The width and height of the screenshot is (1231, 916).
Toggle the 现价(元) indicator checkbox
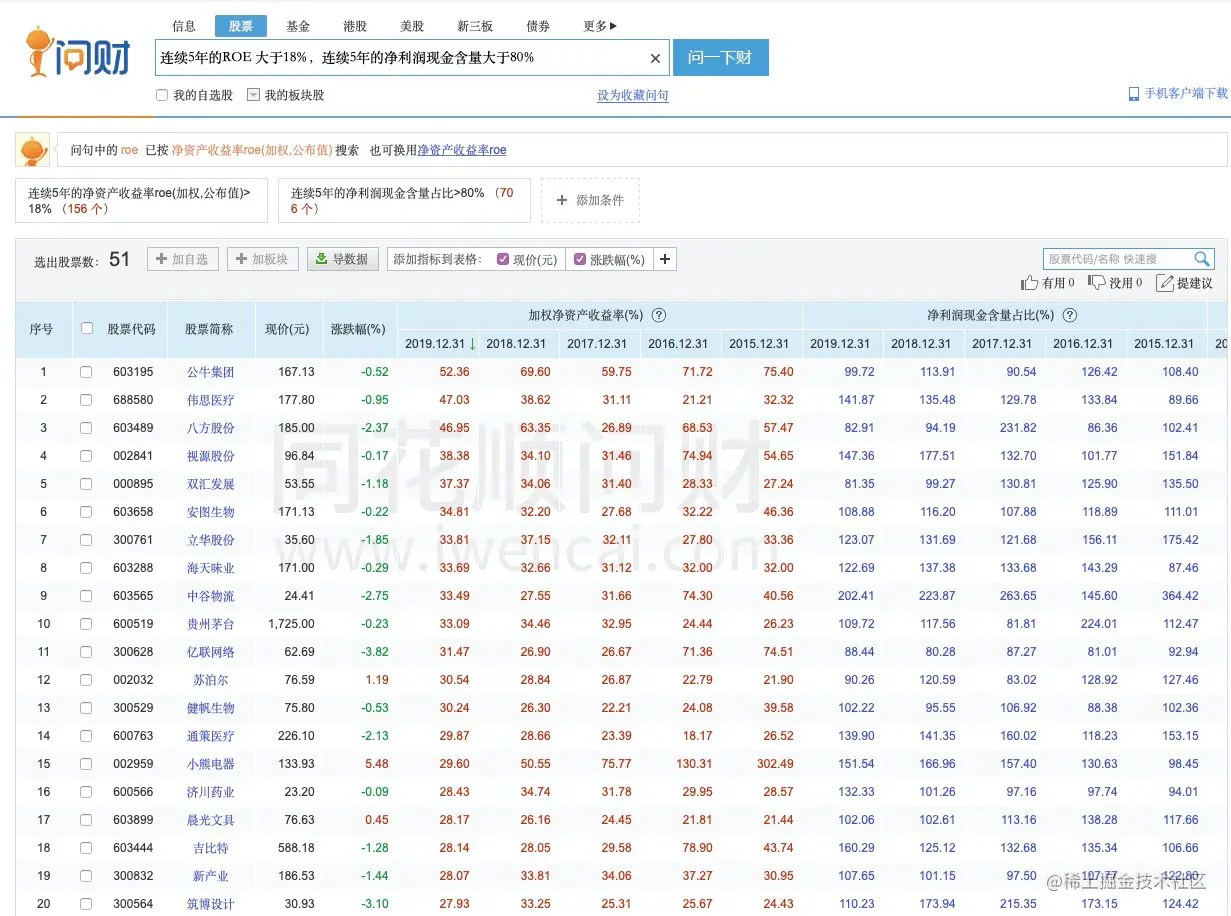click(503, 259)
